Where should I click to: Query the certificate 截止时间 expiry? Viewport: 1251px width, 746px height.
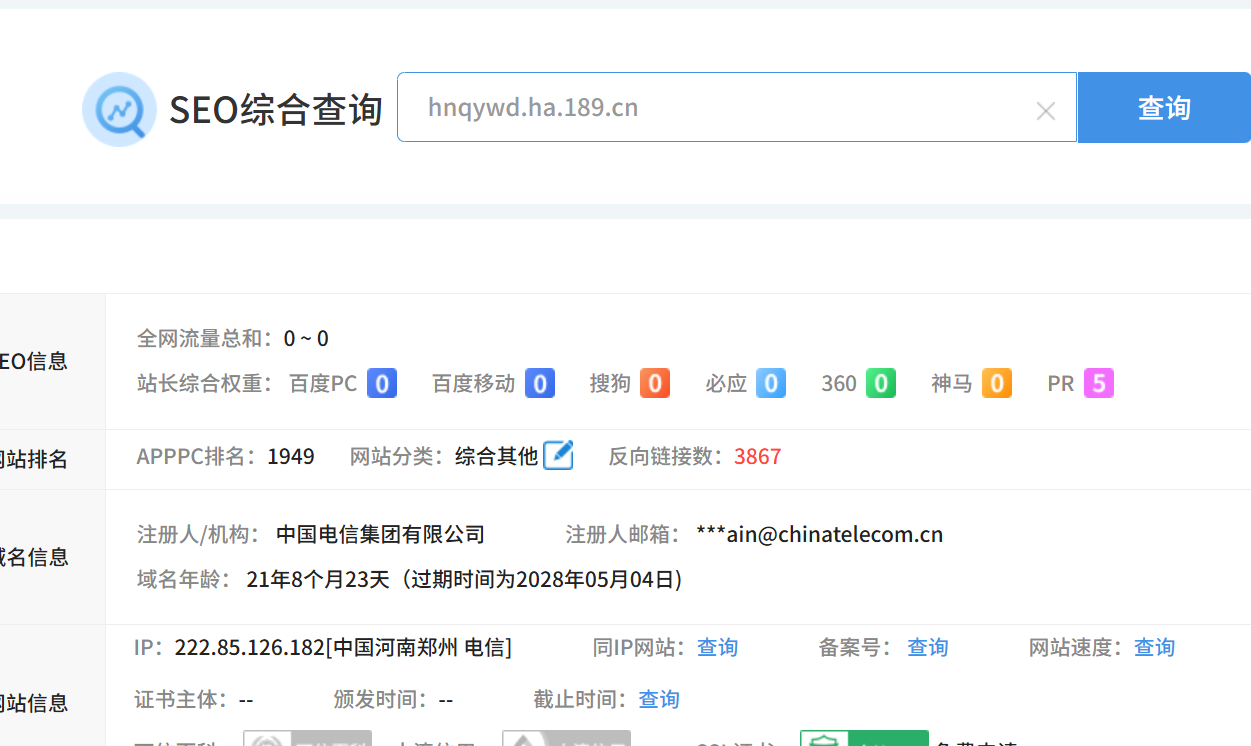(x=659, y=700)
